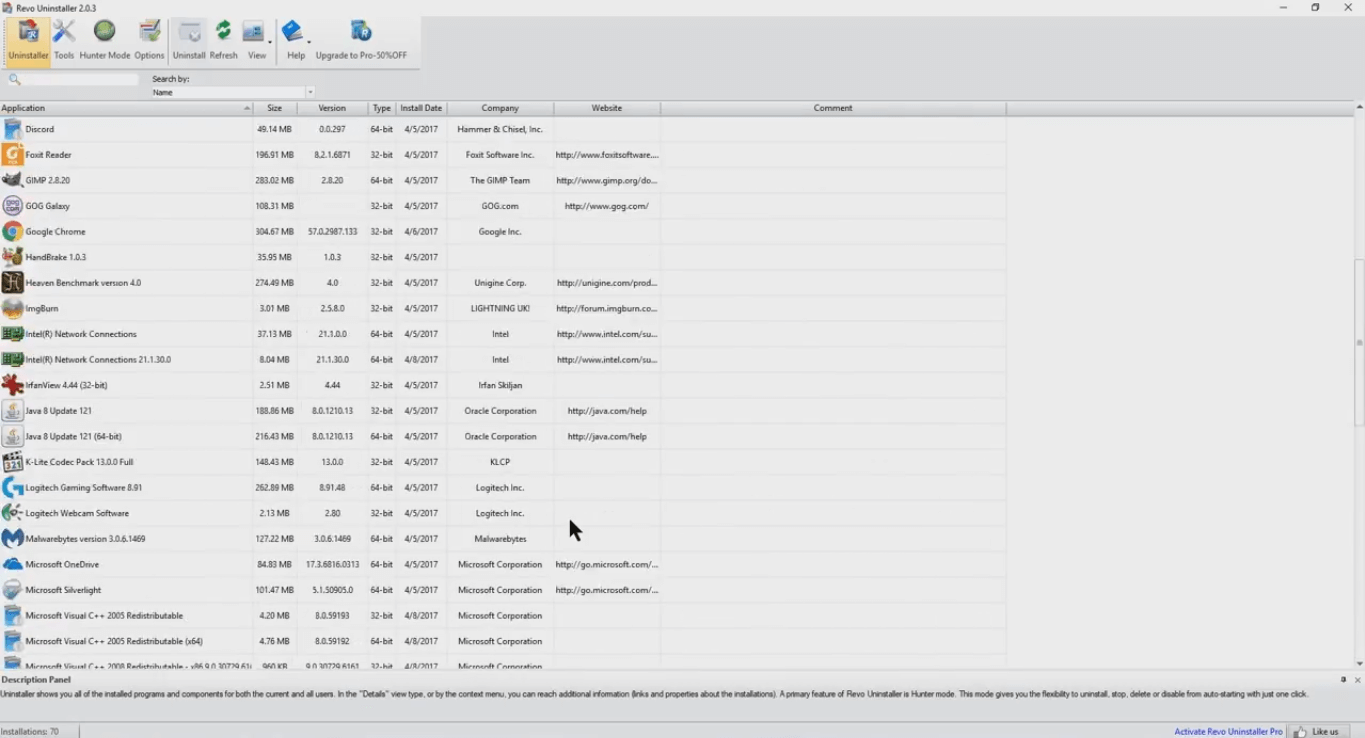Sort by the Application column header
This screenshot has height=738, width=1365.
(x=126, y=108)
